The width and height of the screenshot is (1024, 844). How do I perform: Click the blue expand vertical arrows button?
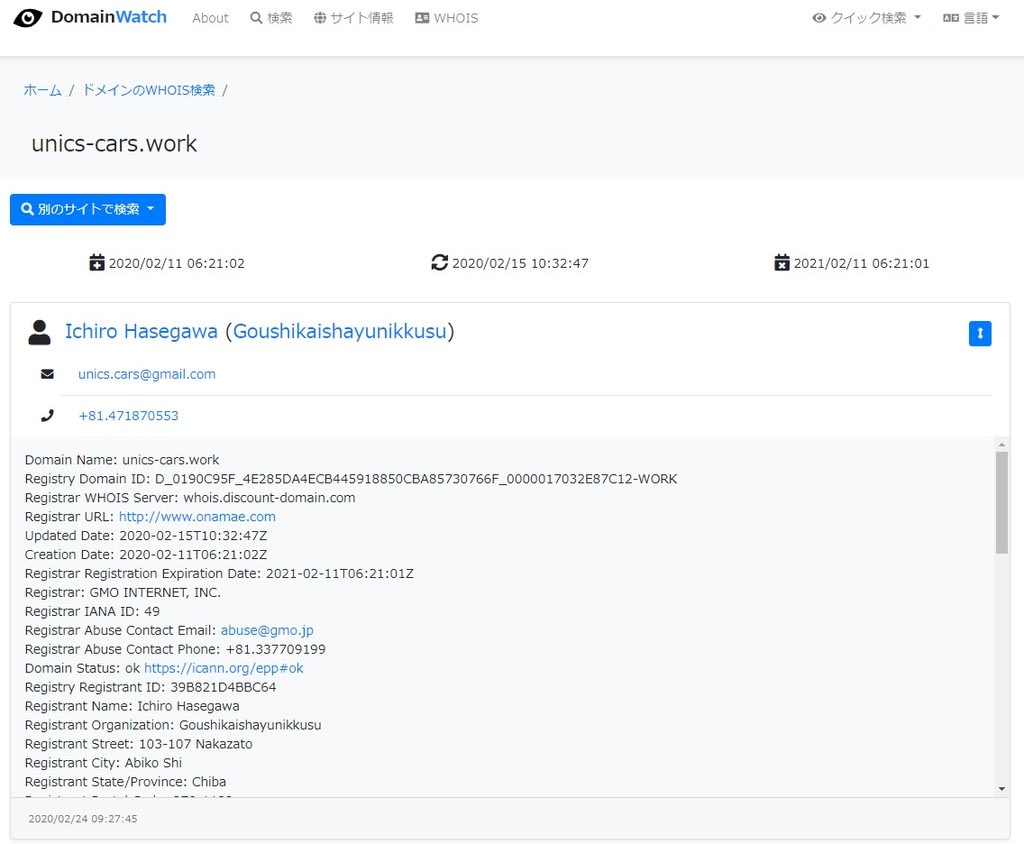(x=980, y=333)
